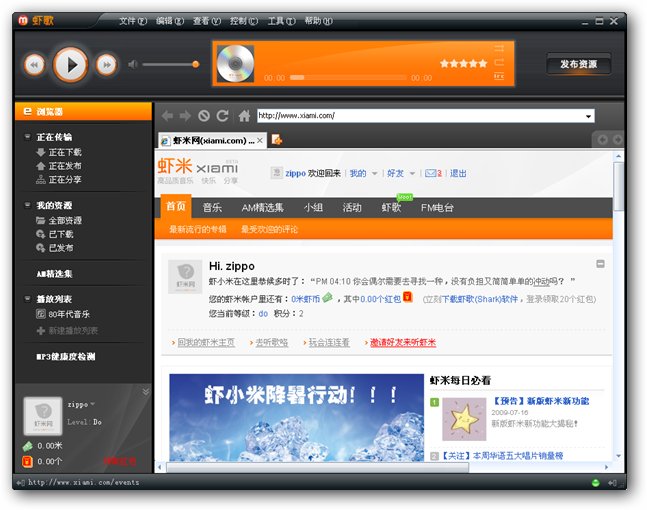Select the 浏览器 sidebar header
Viewport: 647px width, 510px height.
click(x=83, y=111)
